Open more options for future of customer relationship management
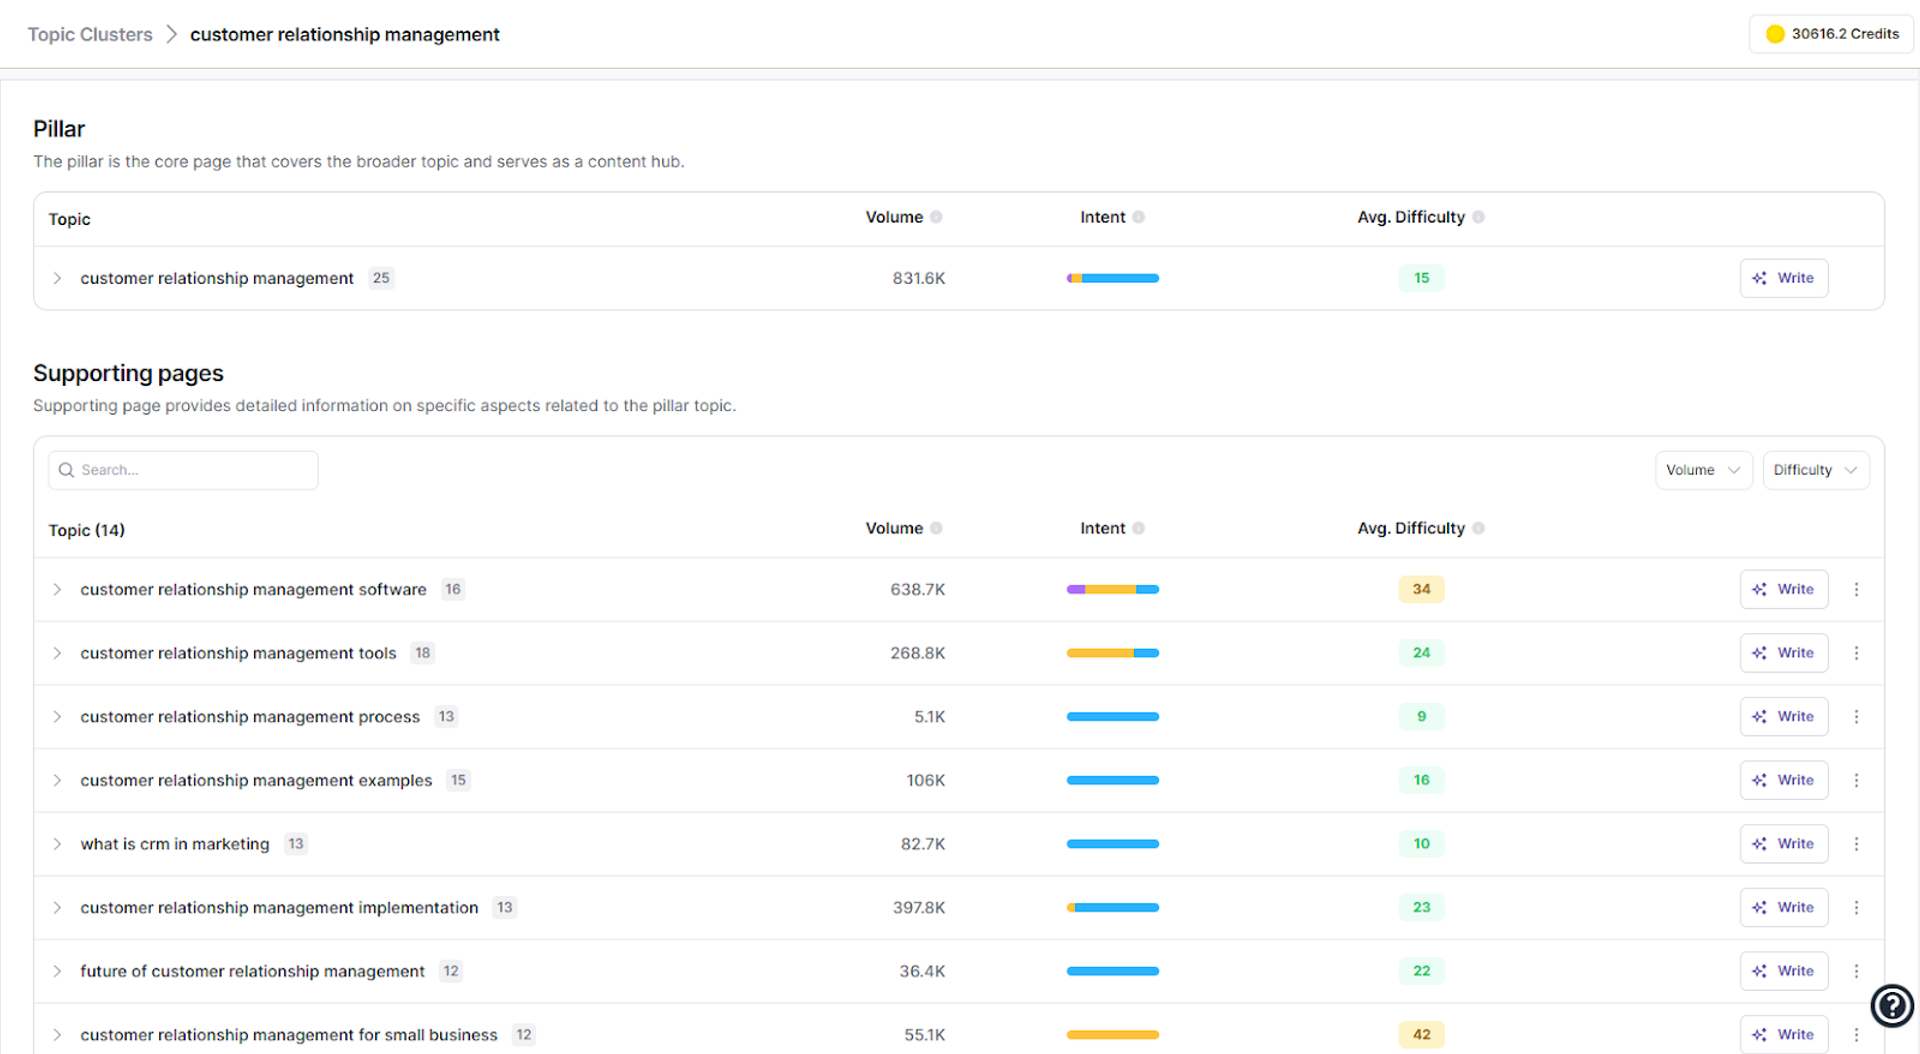 tap(1856, 971)
